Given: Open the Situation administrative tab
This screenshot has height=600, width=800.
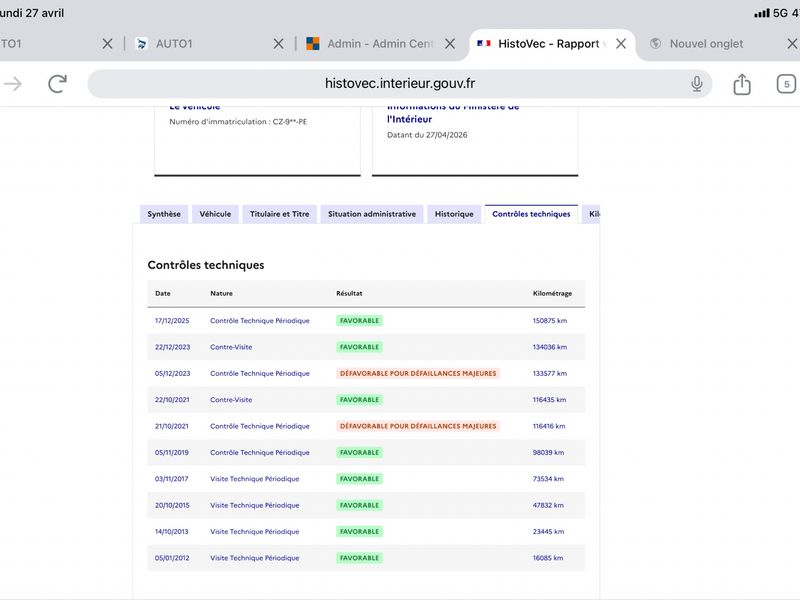Looking at the screenshot, I should point(372,214).
